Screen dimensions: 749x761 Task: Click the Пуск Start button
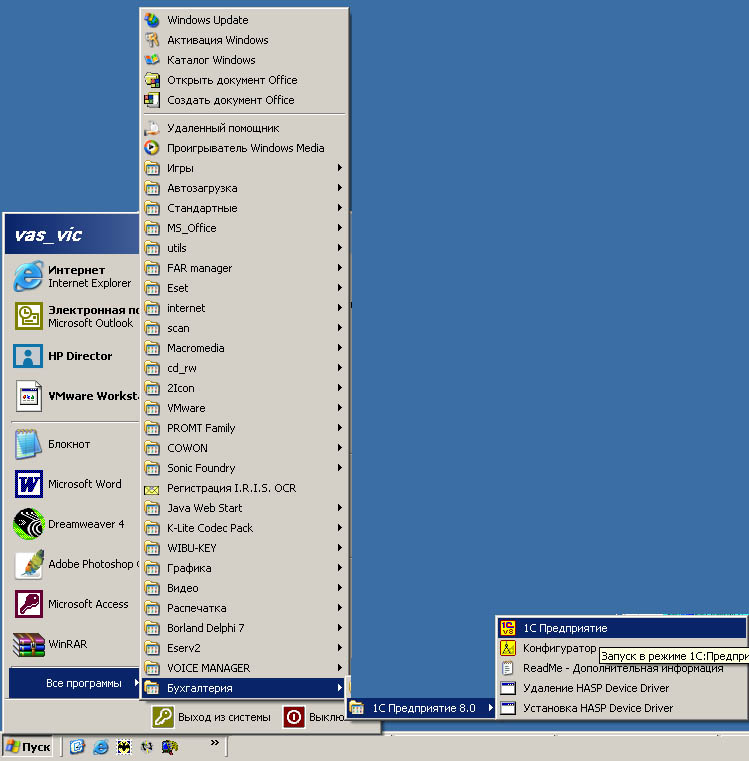click(29, 746)
